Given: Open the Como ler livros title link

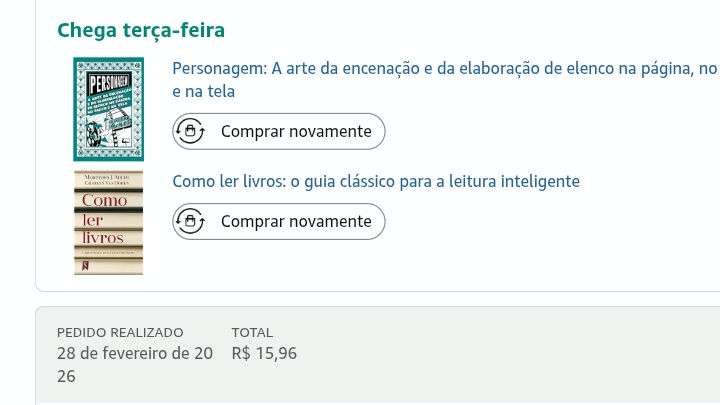Looking at the screenshot, I should 376,181.
